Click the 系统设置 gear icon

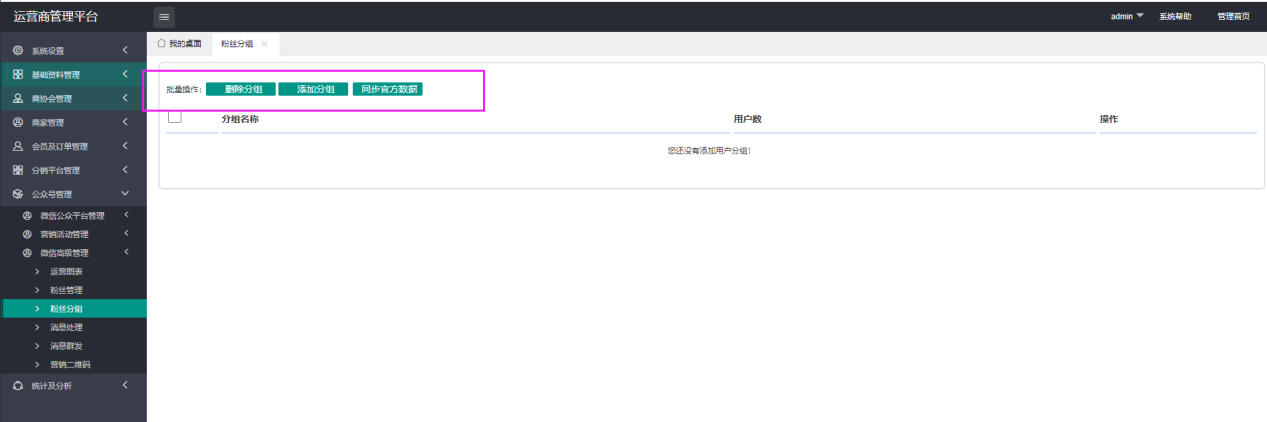(x=18, y=50)
